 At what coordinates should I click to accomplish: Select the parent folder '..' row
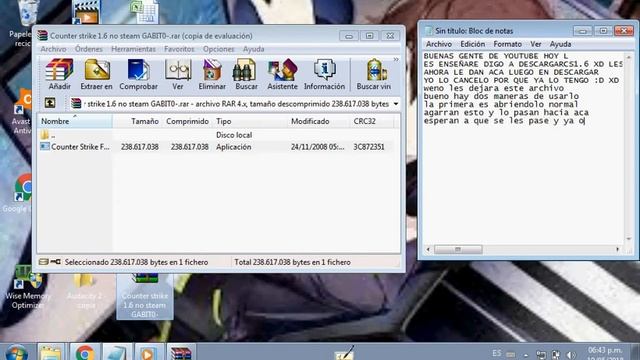(216, 135)
